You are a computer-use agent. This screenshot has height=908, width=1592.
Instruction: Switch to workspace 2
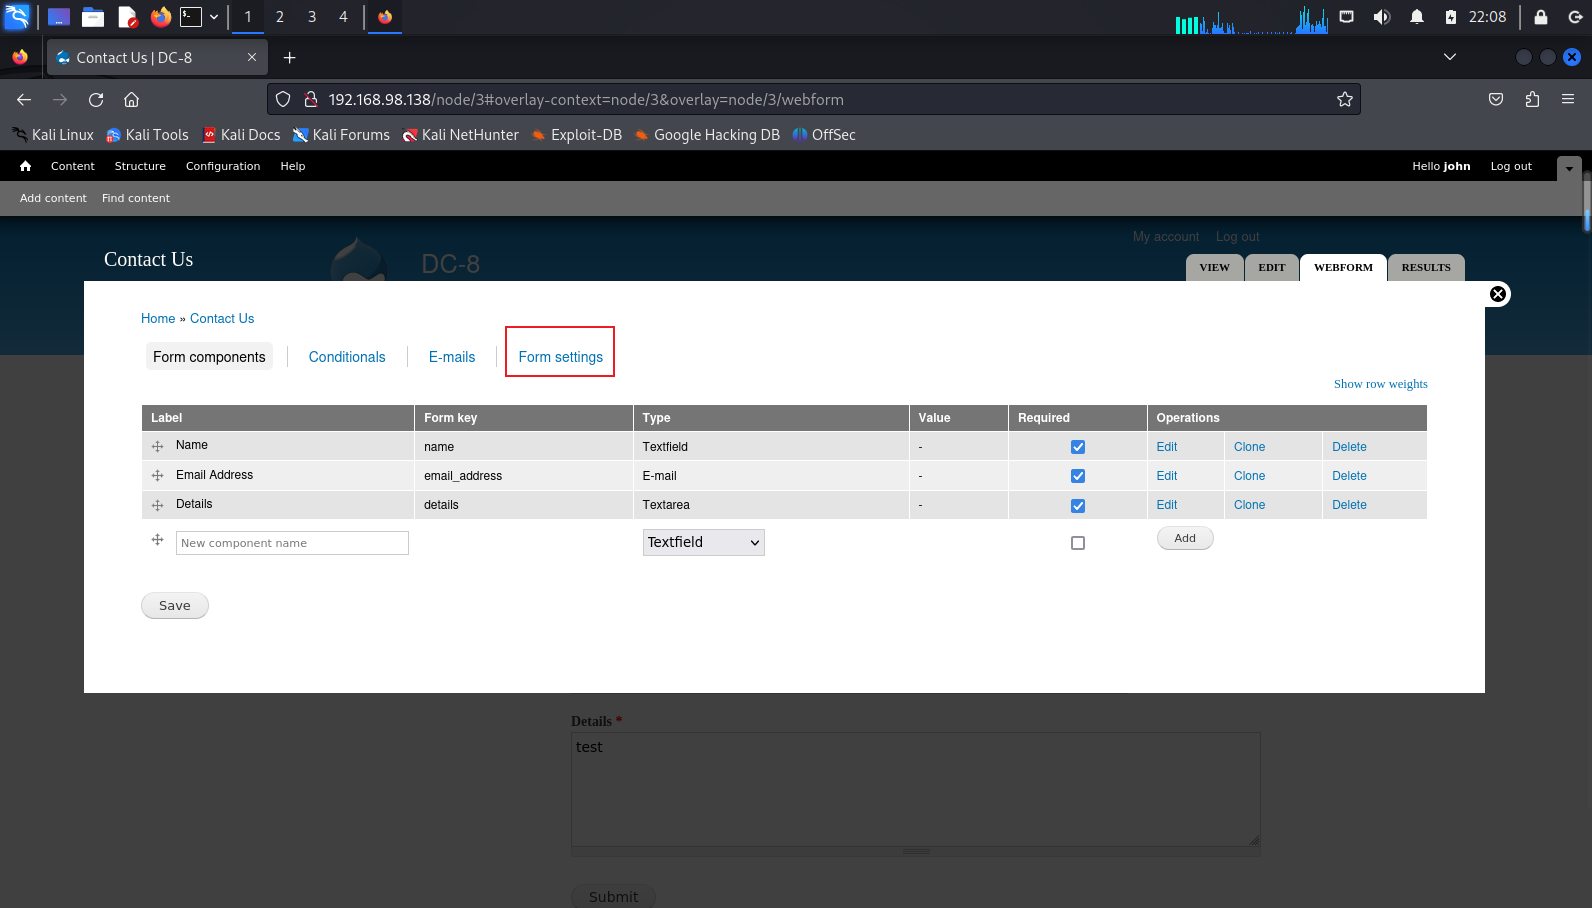coord(279,16)
